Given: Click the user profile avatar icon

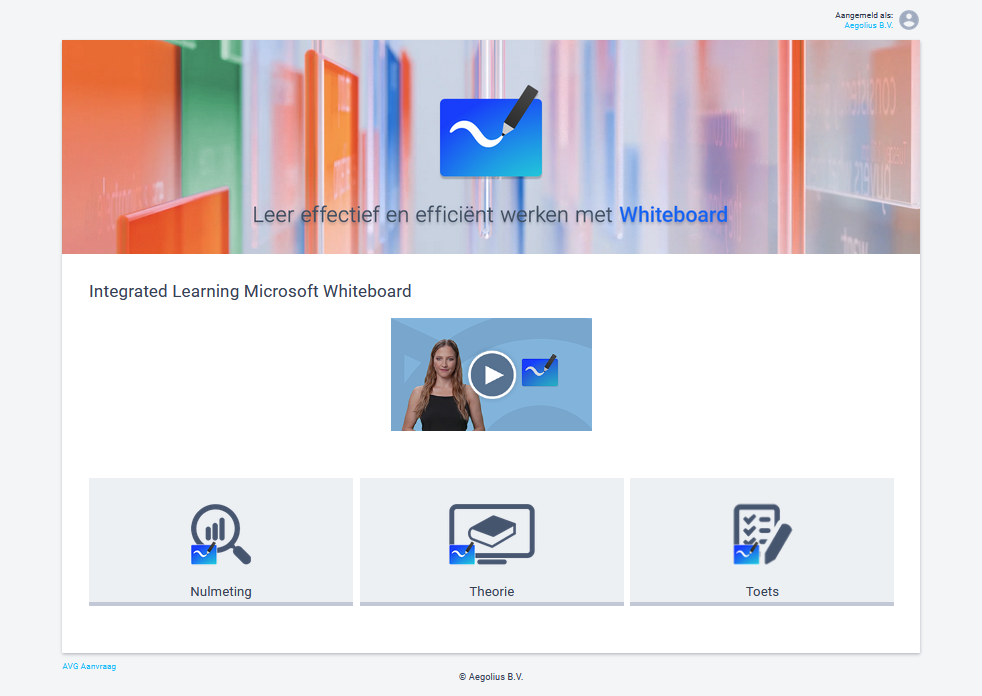Looking at the screenshot, I should click(908, 20).
